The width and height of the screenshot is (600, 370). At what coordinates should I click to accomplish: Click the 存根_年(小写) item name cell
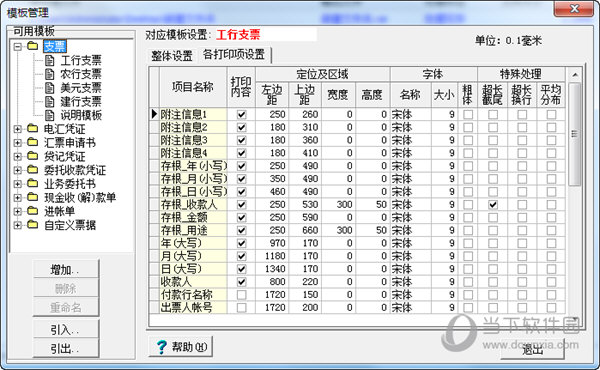coord(193,166)
